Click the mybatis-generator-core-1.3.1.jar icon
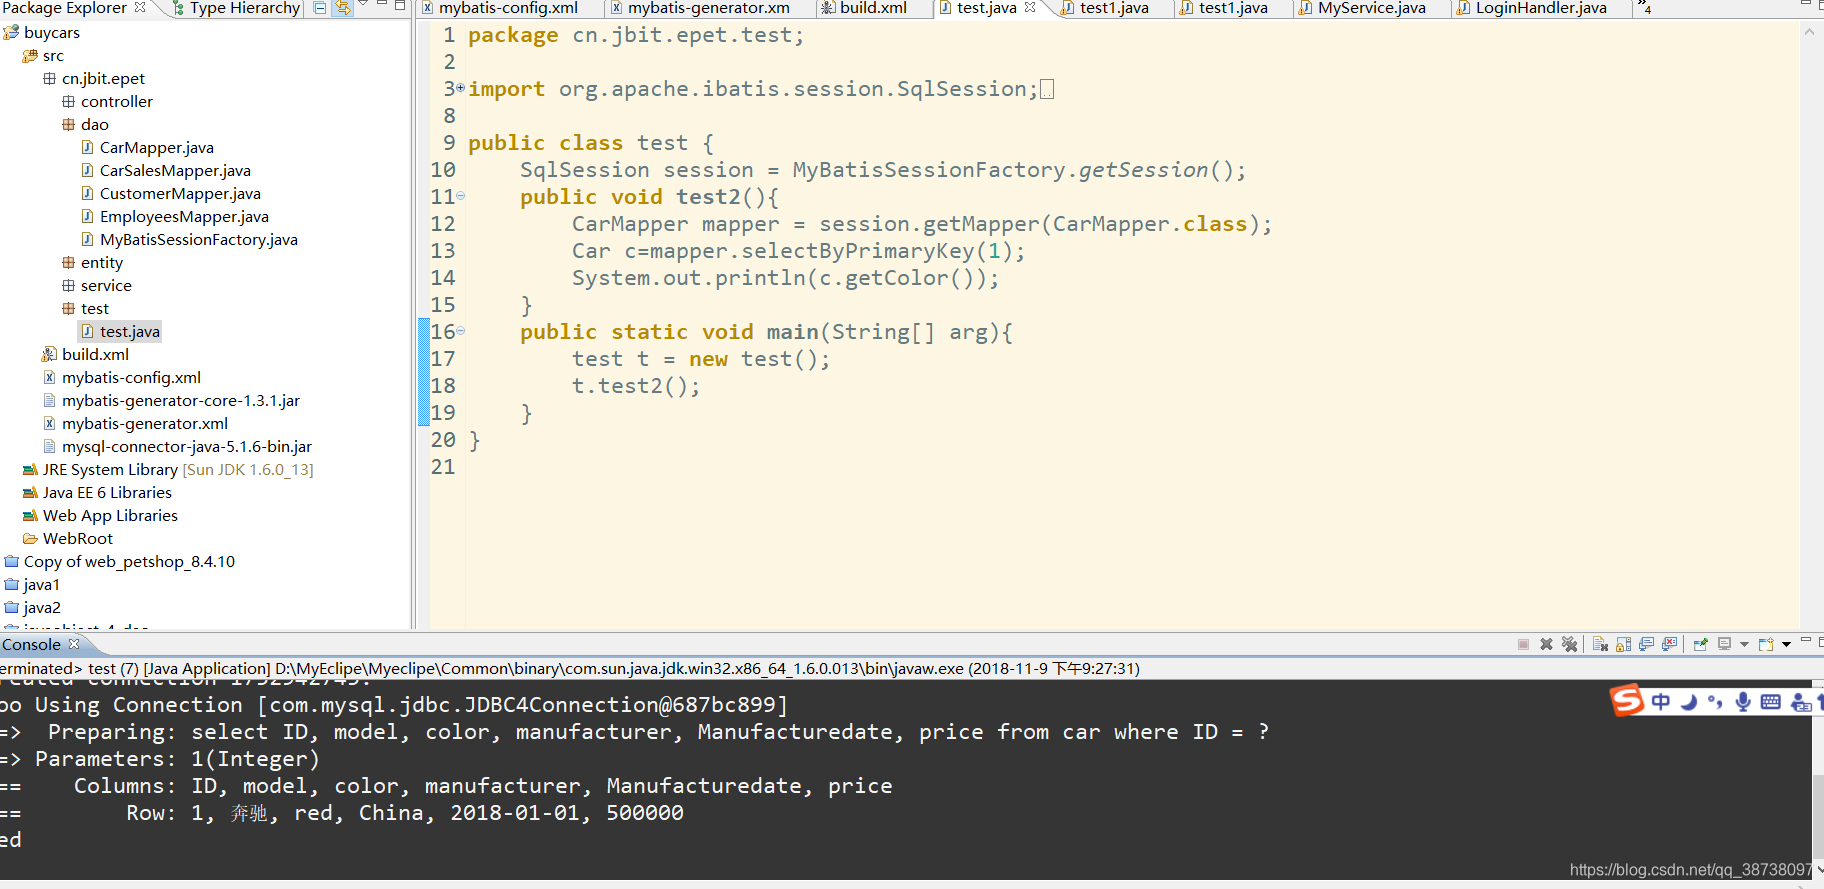Viewport: 1824px width, 889px height. click(x=49, y=401)
